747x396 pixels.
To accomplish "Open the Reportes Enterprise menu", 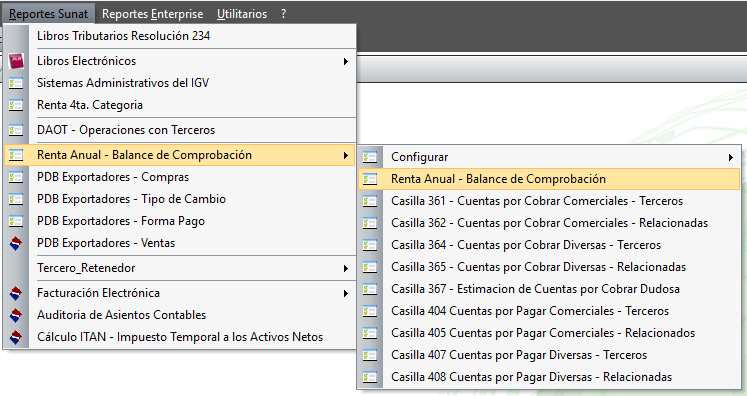I will pos(152,14).
